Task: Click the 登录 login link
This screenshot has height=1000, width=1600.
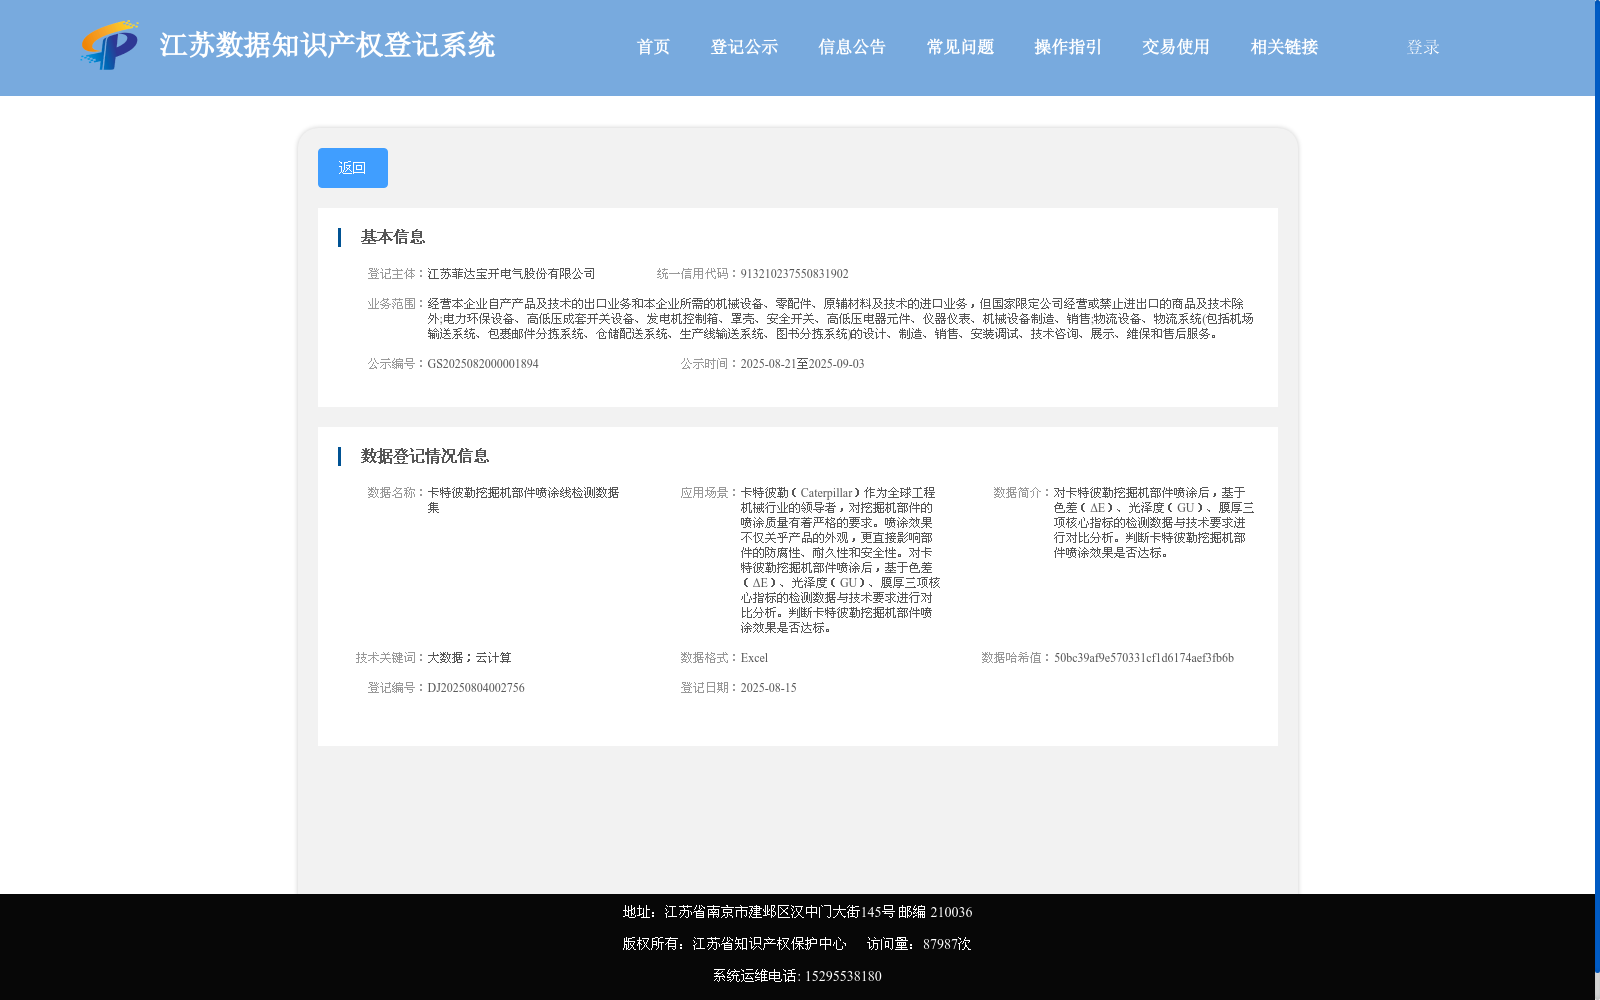Action: click(1423, 47)
